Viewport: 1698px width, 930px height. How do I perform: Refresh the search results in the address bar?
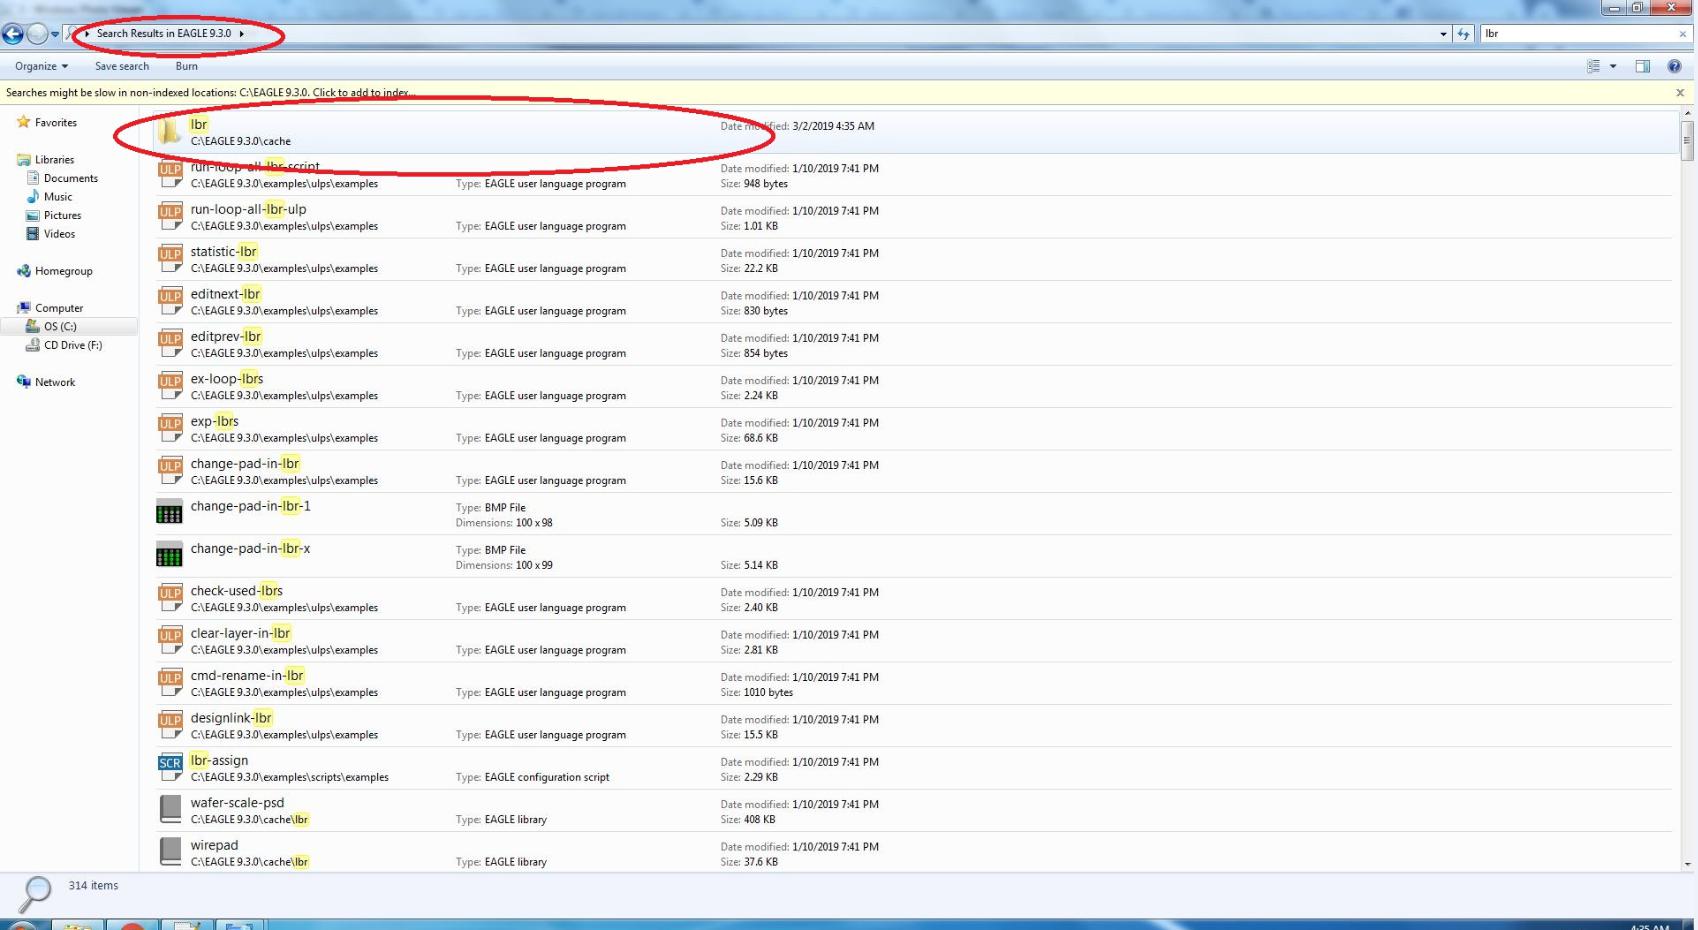click(1464, 34)
